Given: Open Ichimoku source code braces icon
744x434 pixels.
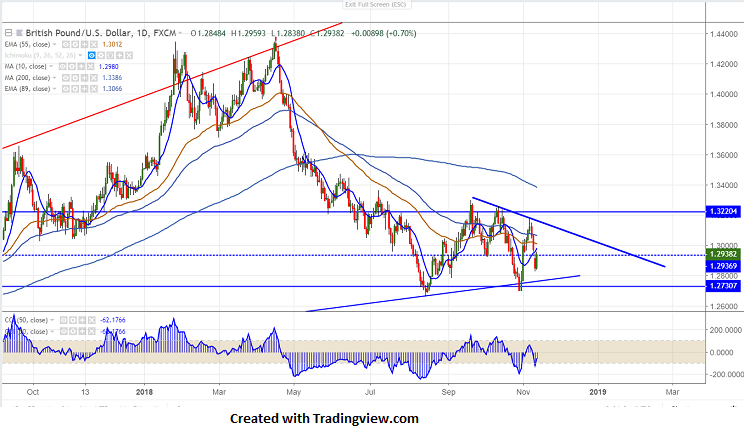Looking at the screenshot, I should tap(110, 55).
